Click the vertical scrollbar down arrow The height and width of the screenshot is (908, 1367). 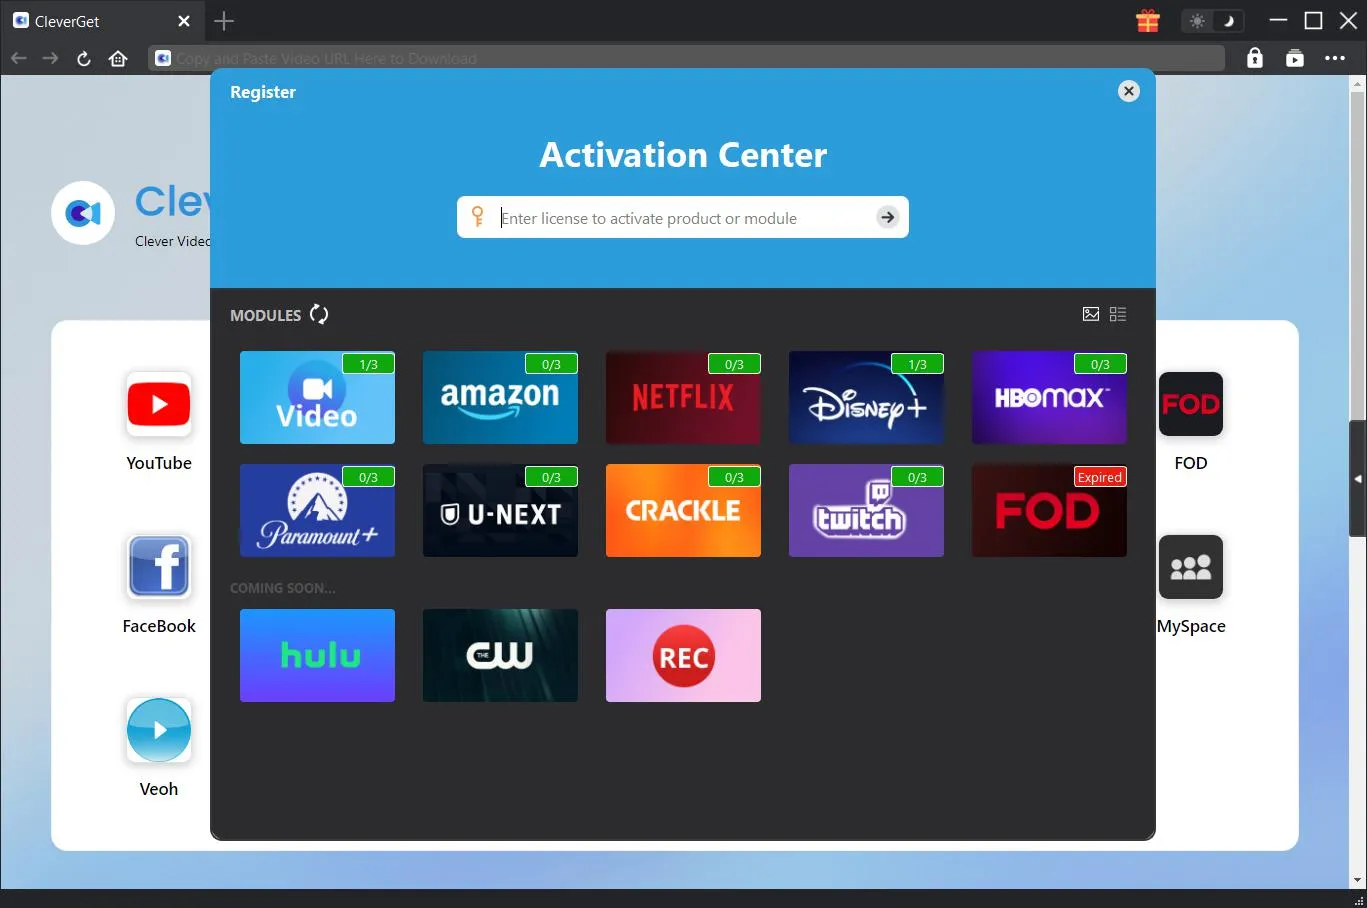1357,880
